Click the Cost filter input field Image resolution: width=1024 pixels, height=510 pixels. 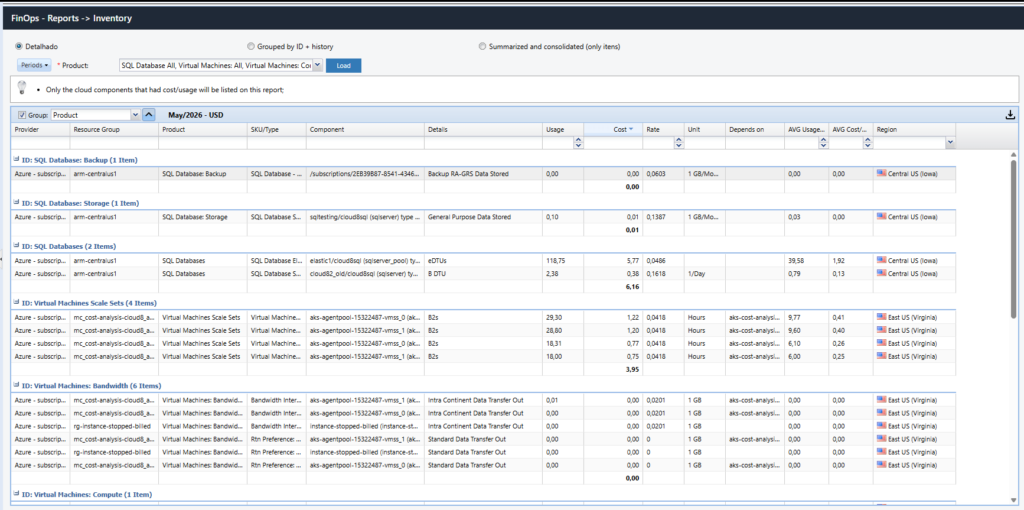(x=613, y=142)
